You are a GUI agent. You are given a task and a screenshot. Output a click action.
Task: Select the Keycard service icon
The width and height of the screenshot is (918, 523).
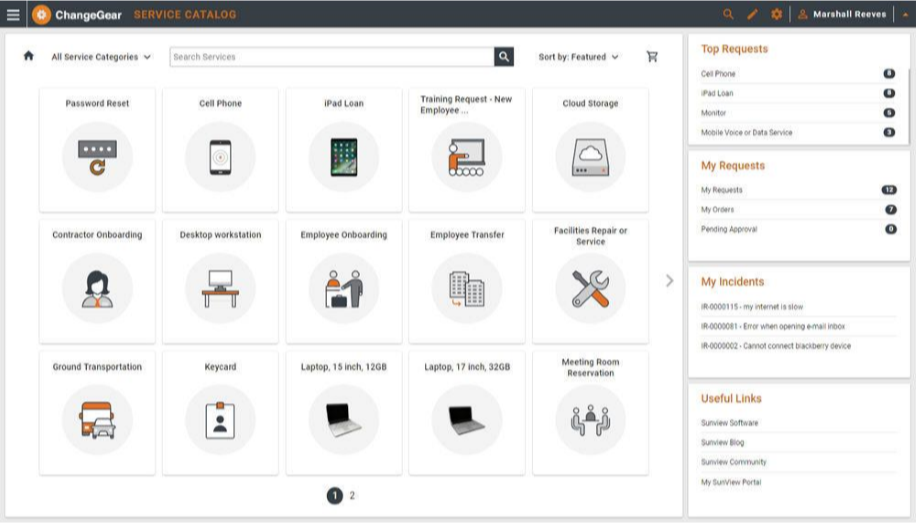(x=220, y=420)
